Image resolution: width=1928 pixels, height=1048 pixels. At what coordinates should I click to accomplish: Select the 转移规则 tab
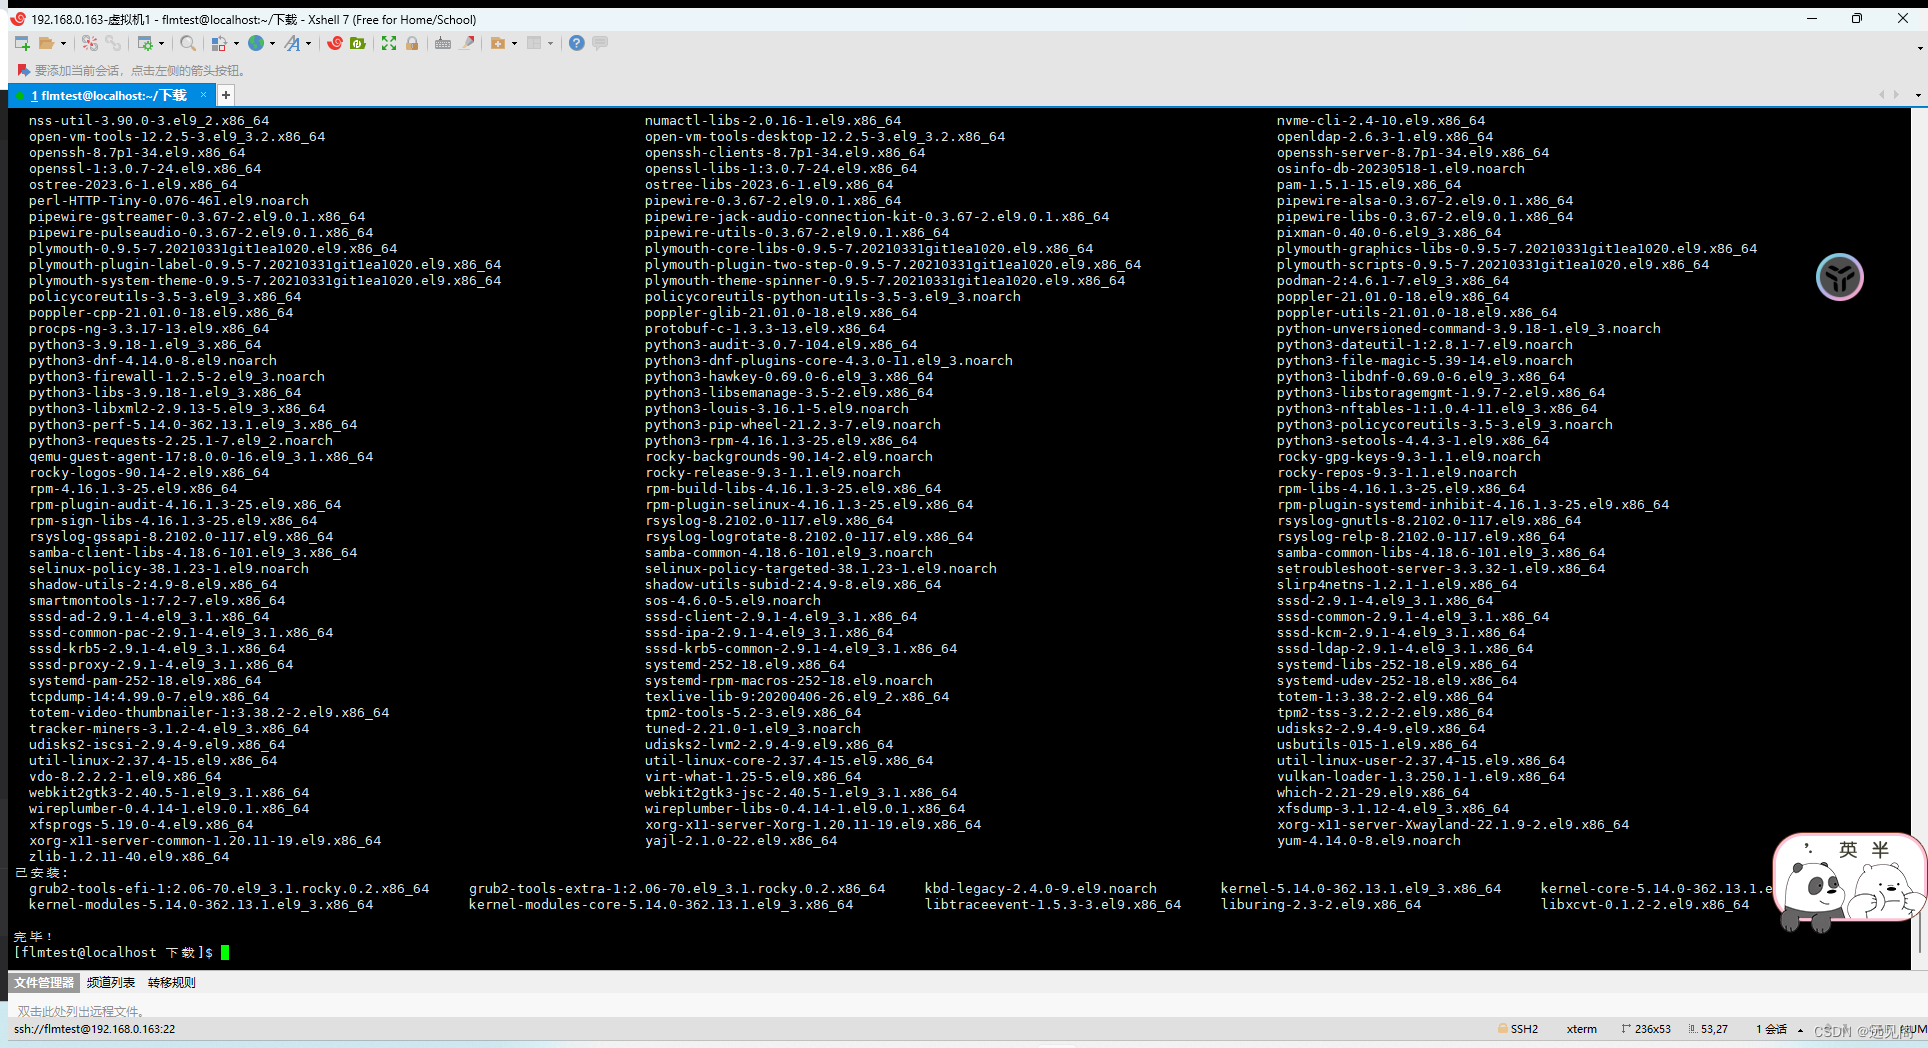coord(170,982)
